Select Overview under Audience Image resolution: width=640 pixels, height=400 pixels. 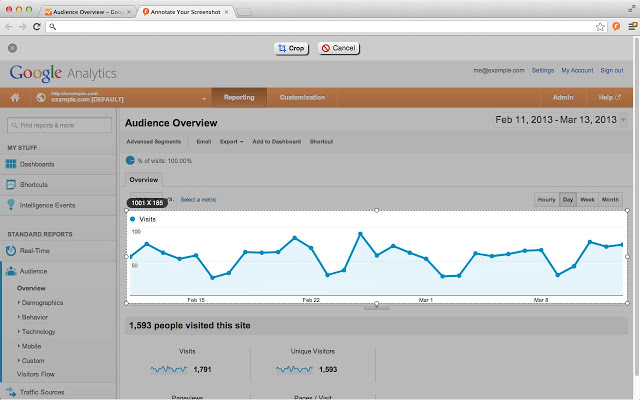[x=31, y=288]
